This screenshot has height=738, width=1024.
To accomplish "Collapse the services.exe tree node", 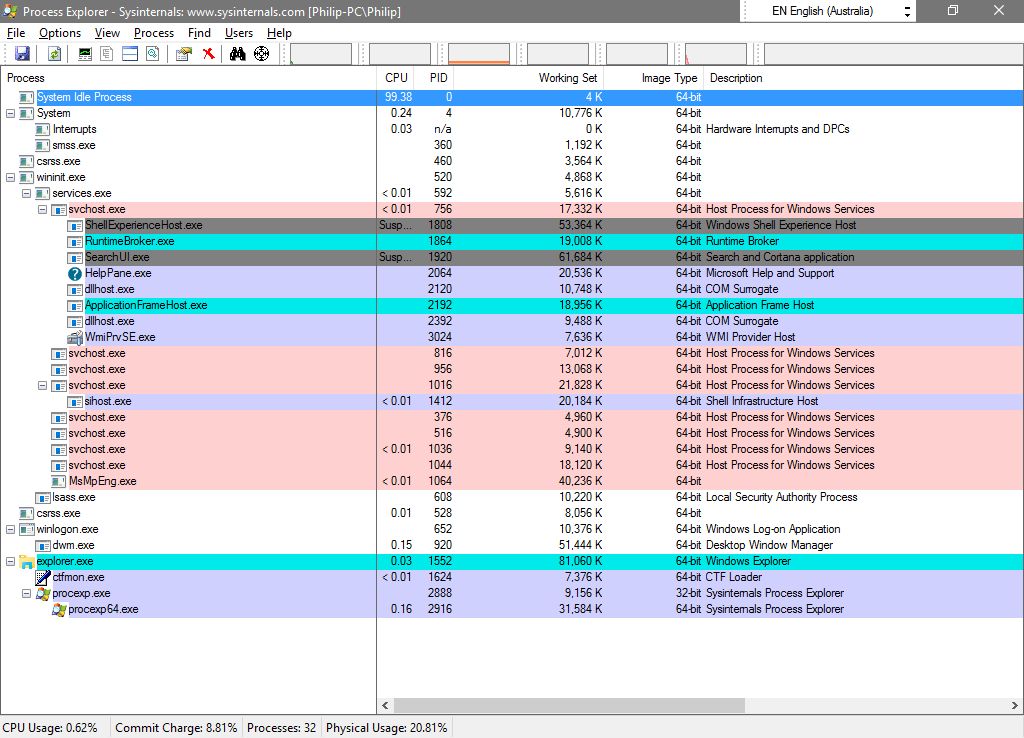I will [26, 193].
